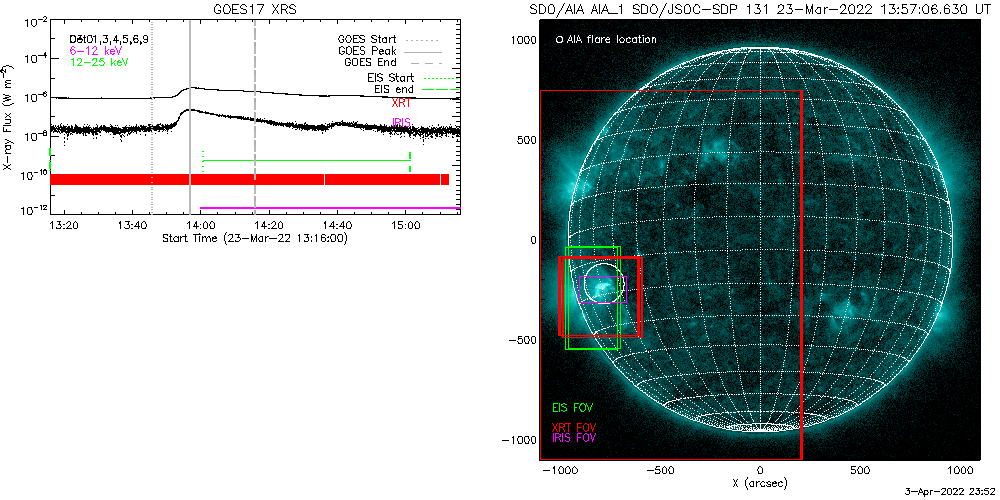Click the red XRT coverage bar
Image resolution: width=1000 pixels, height=500 pixels.
coord(249,179)
